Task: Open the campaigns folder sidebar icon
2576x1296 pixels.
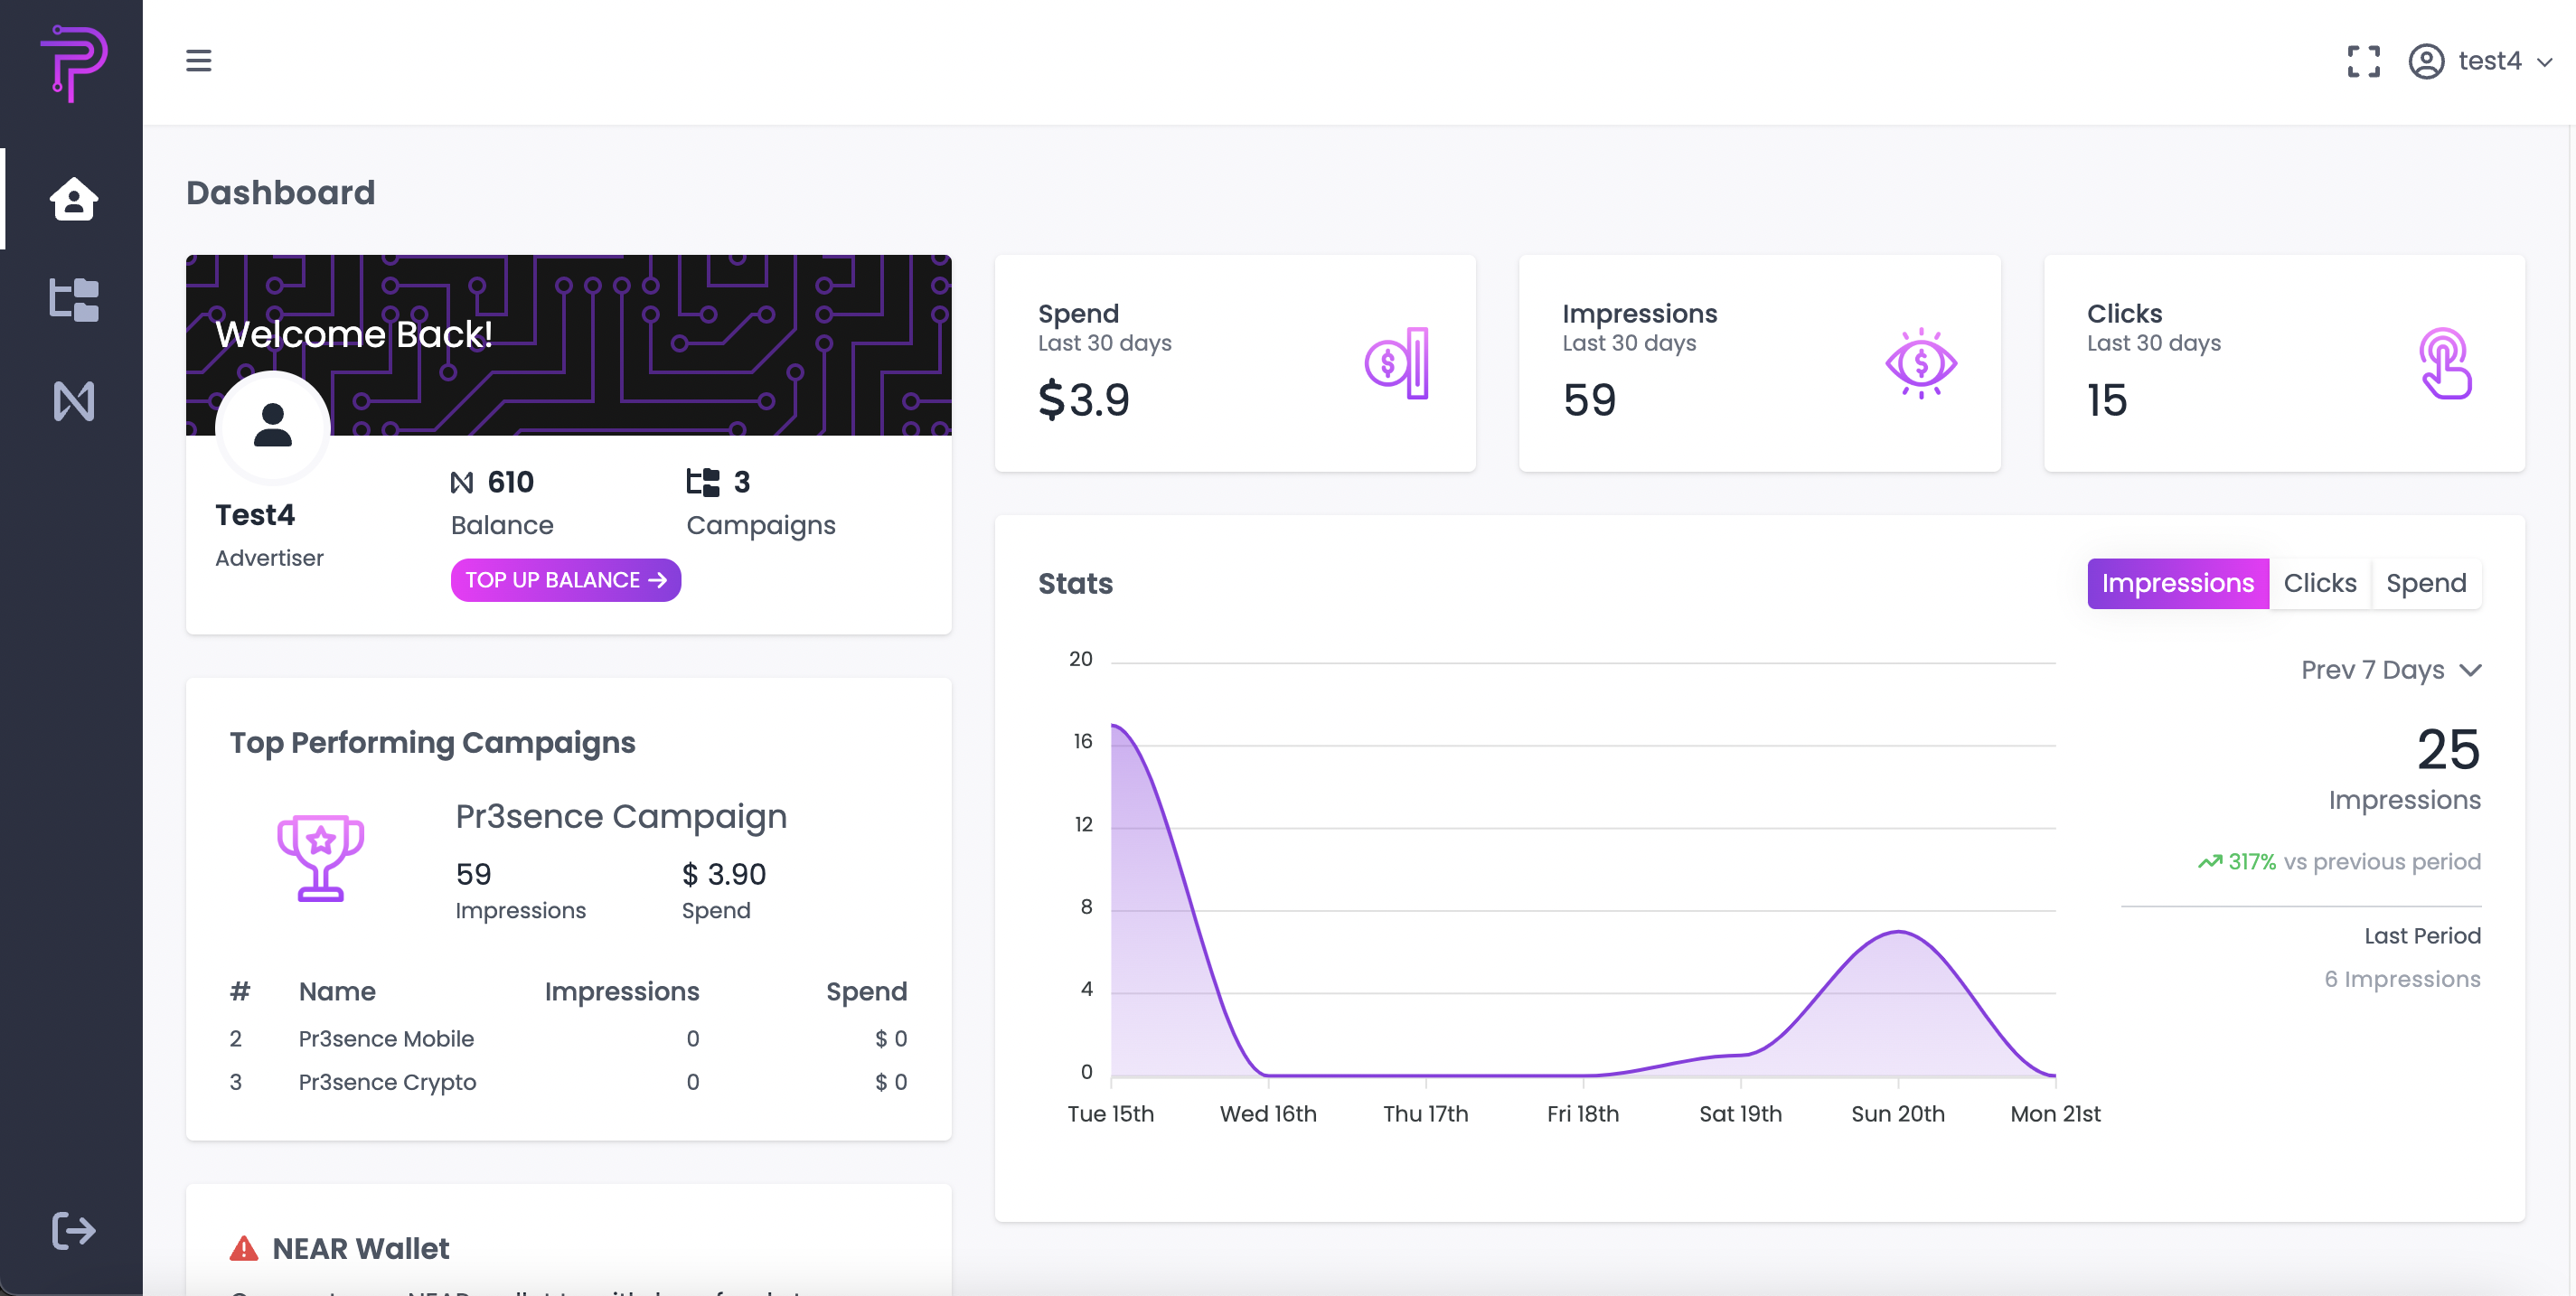Action: click(x=74, y=299)
